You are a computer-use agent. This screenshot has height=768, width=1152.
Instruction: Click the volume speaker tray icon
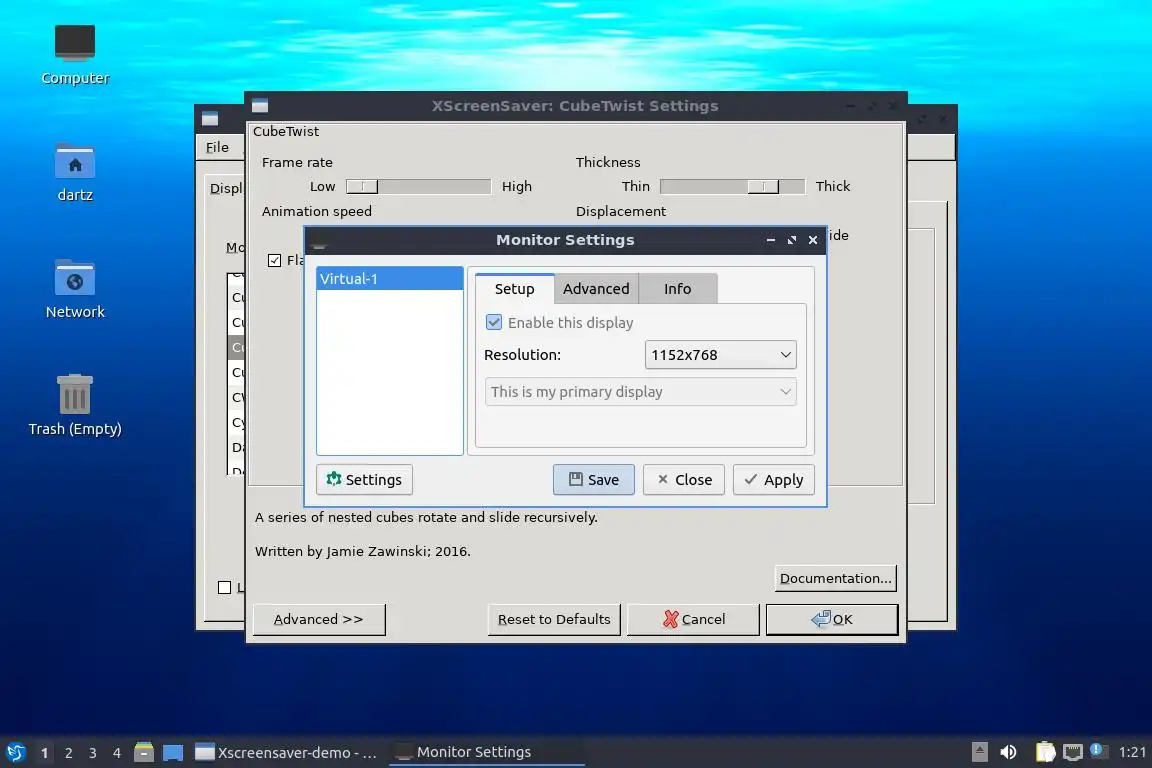tap(1009, 752)
